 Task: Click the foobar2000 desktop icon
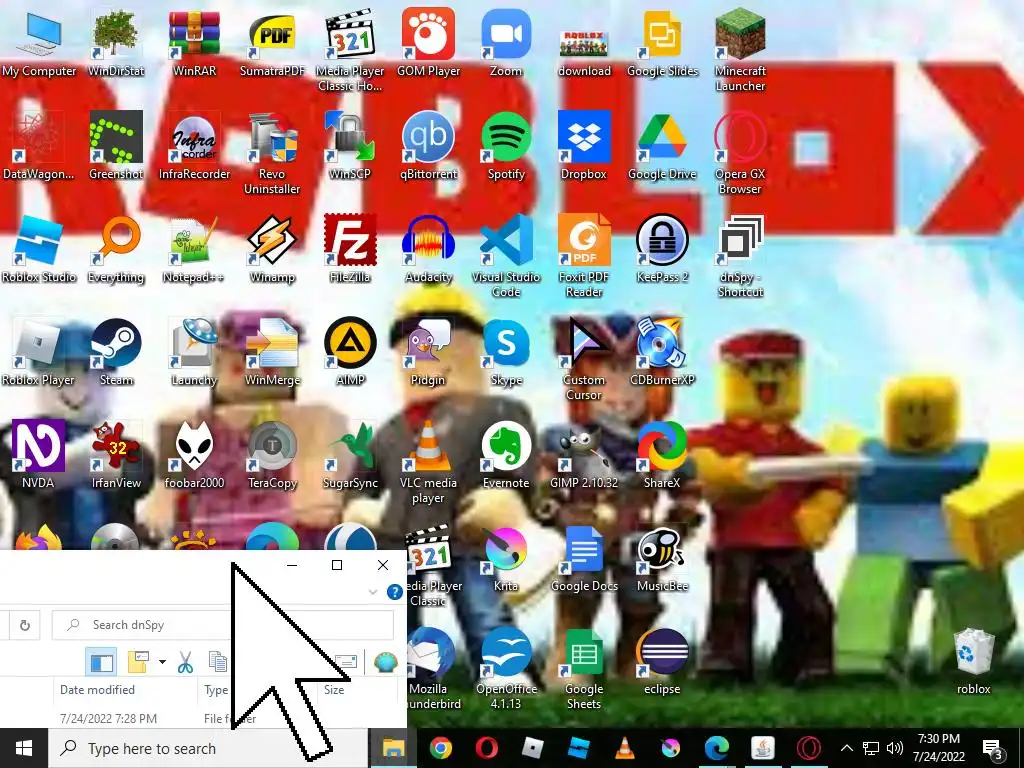pos(194,456)
